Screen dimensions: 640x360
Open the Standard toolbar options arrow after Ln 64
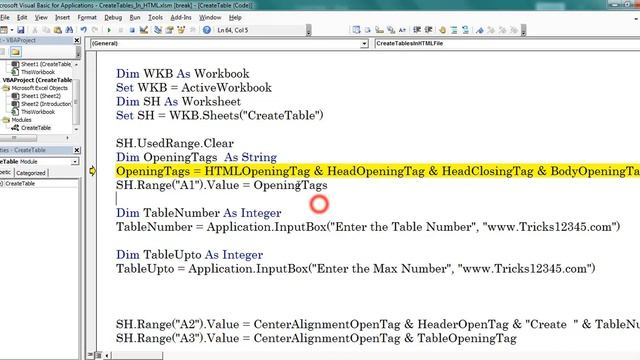point(309,30)
